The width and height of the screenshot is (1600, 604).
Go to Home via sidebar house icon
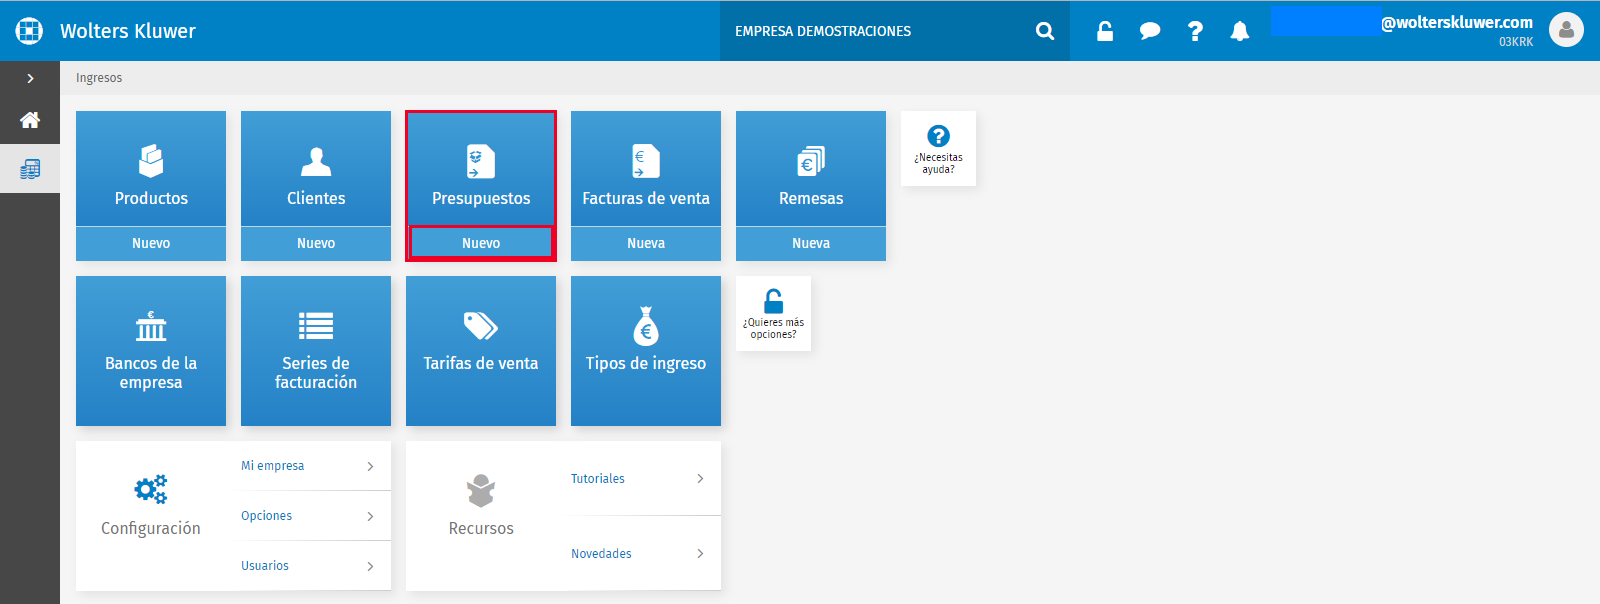point(30,120)
